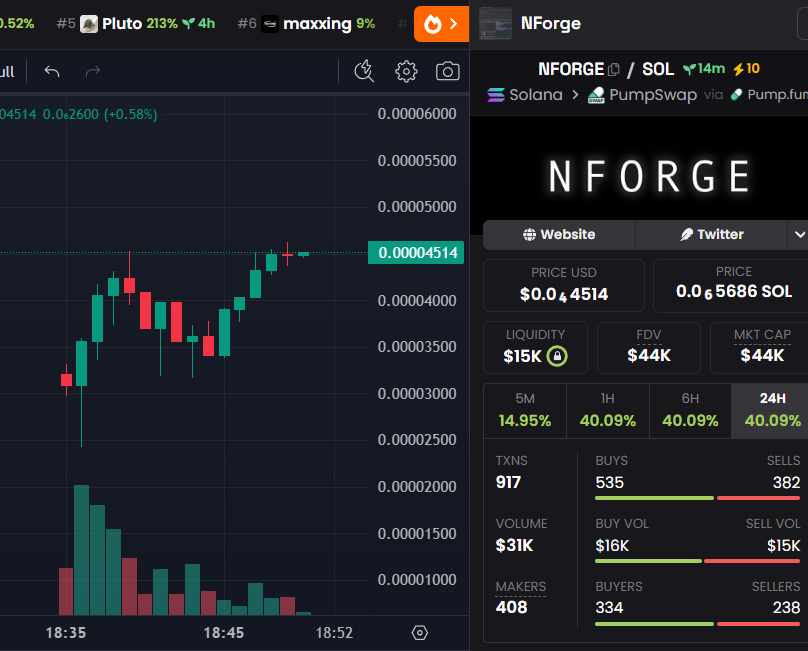Switch to the 1H timeframe tab
This screenshot has width=808, height=651.
[x=608, y=410]
